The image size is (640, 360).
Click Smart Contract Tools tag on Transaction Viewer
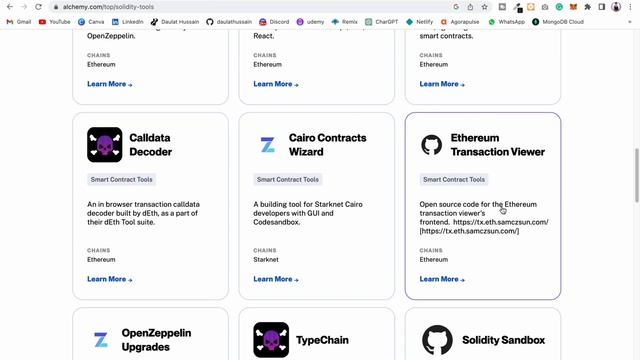454,180
